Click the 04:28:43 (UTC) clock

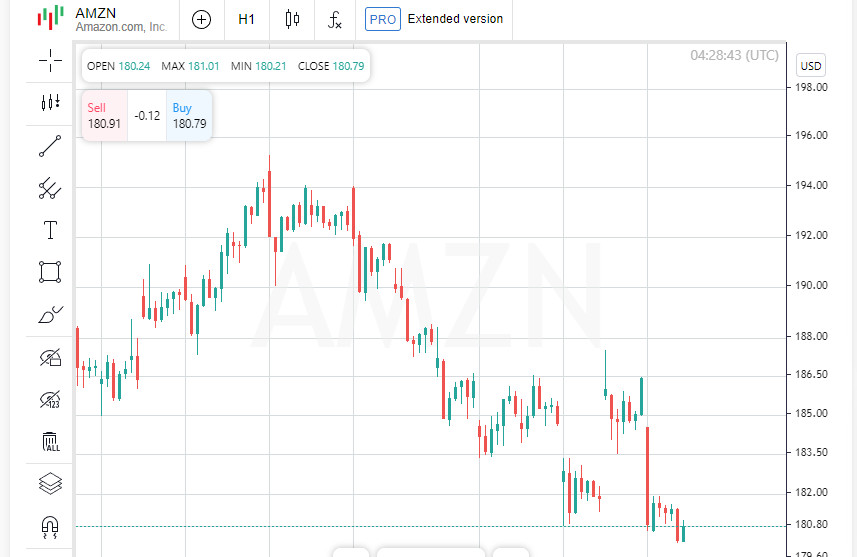click(x=734, y=55)
